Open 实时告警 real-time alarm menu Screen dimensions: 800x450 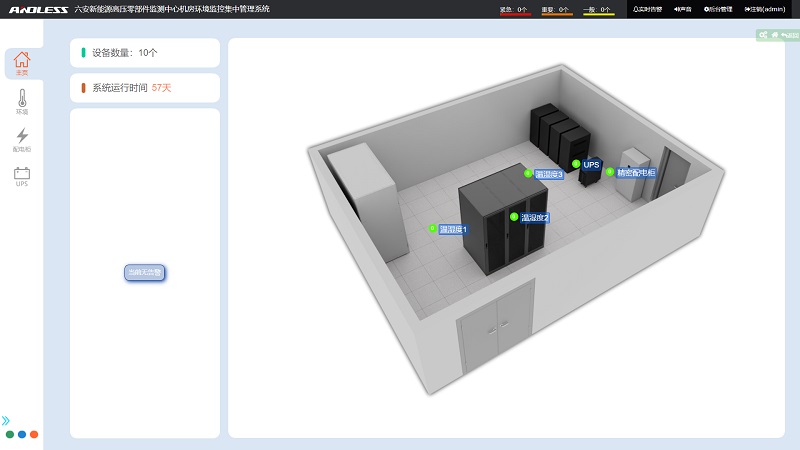647,9
